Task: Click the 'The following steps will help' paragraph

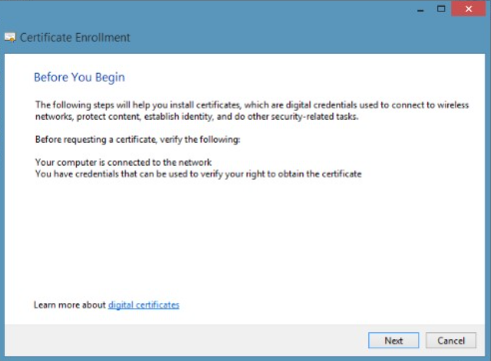Action: tap(252, 111)
